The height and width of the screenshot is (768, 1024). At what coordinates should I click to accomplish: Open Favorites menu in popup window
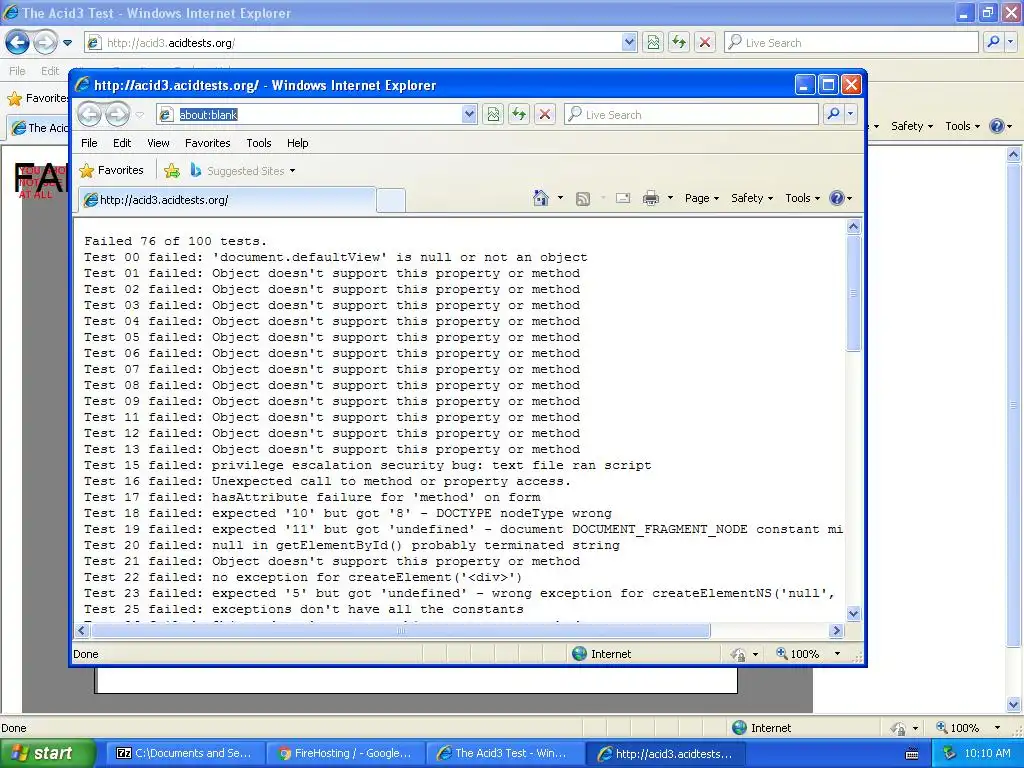tap(208, 143)
